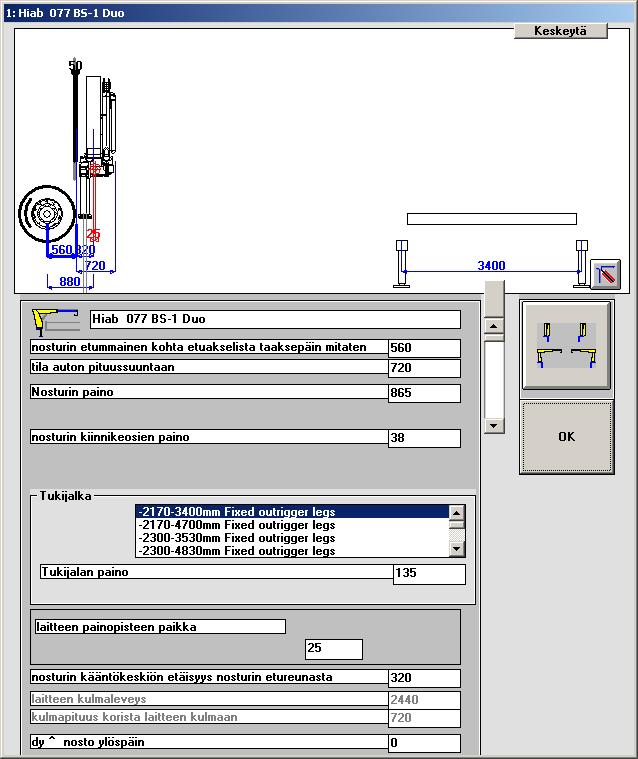Edit the Tukijalan paino value 135
This screenshot has width=638, height=759.
[429, 574]
